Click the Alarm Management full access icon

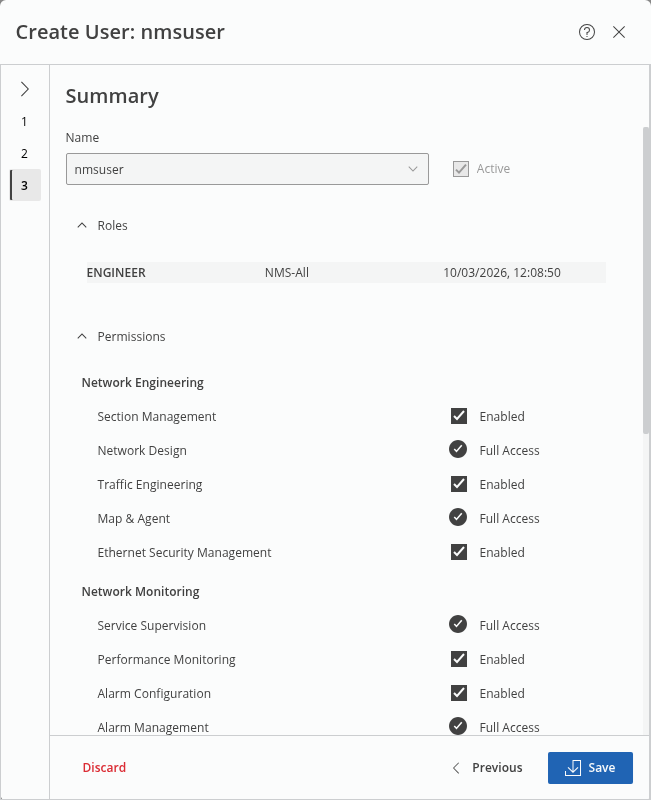459,727
